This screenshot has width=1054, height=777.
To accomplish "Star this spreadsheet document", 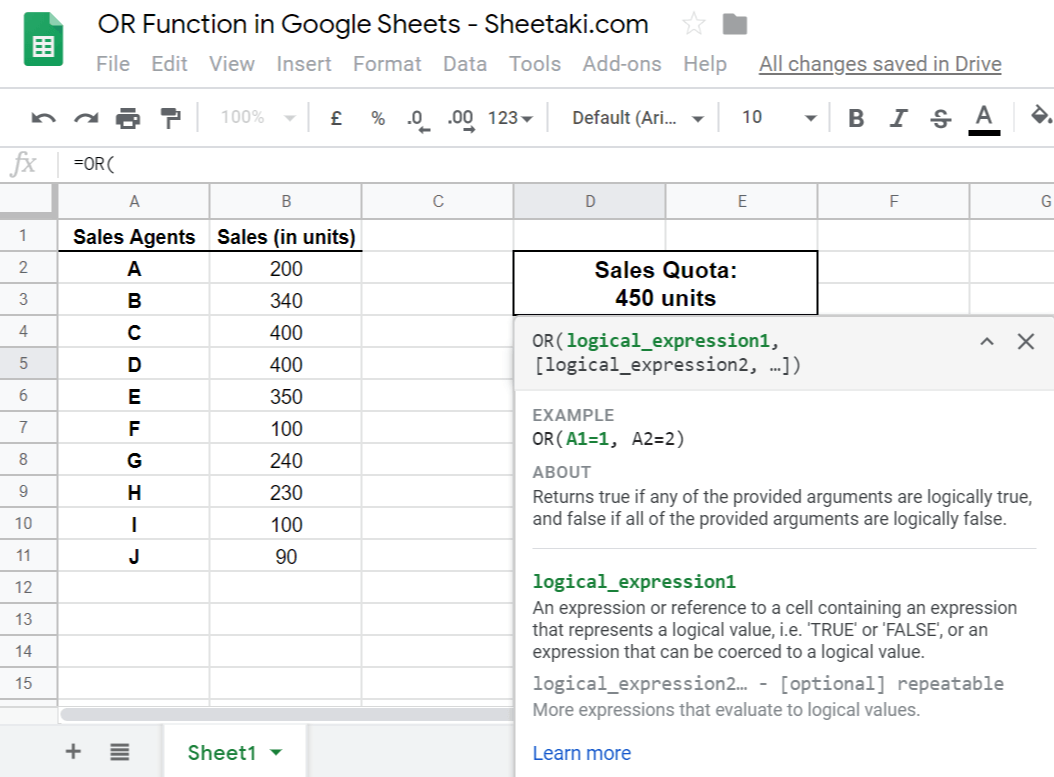I will (692, 25).
